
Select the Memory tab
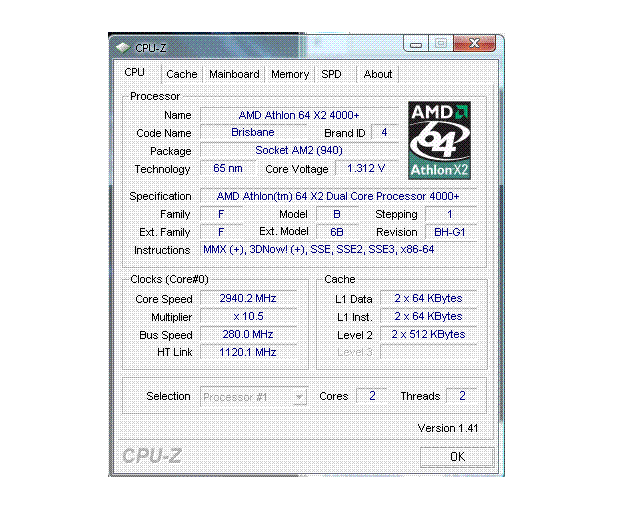click(x=290, y=74)
